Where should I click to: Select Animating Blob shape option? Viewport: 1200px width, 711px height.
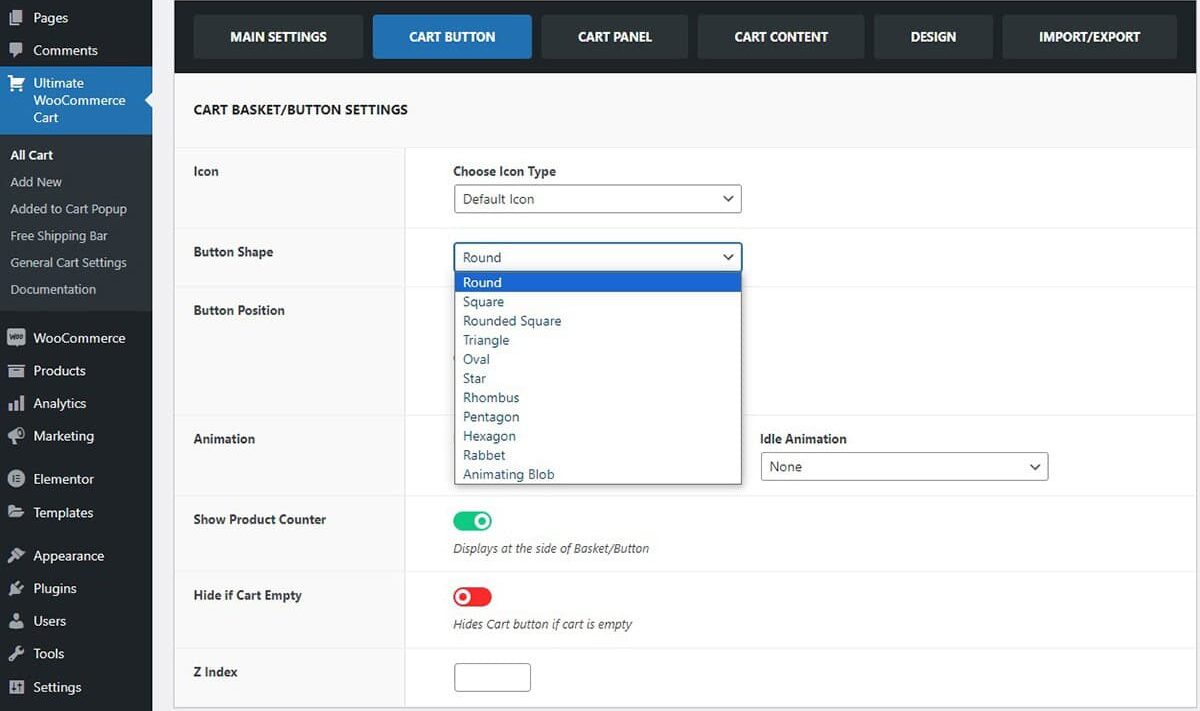598,474
